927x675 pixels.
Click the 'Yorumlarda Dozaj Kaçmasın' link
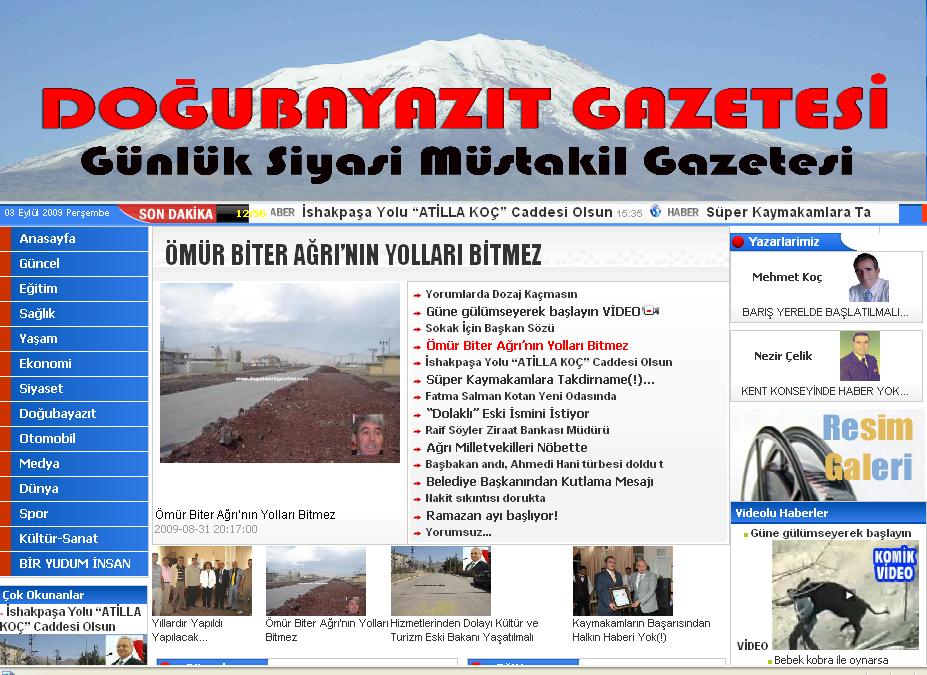[x=501, y=294]
